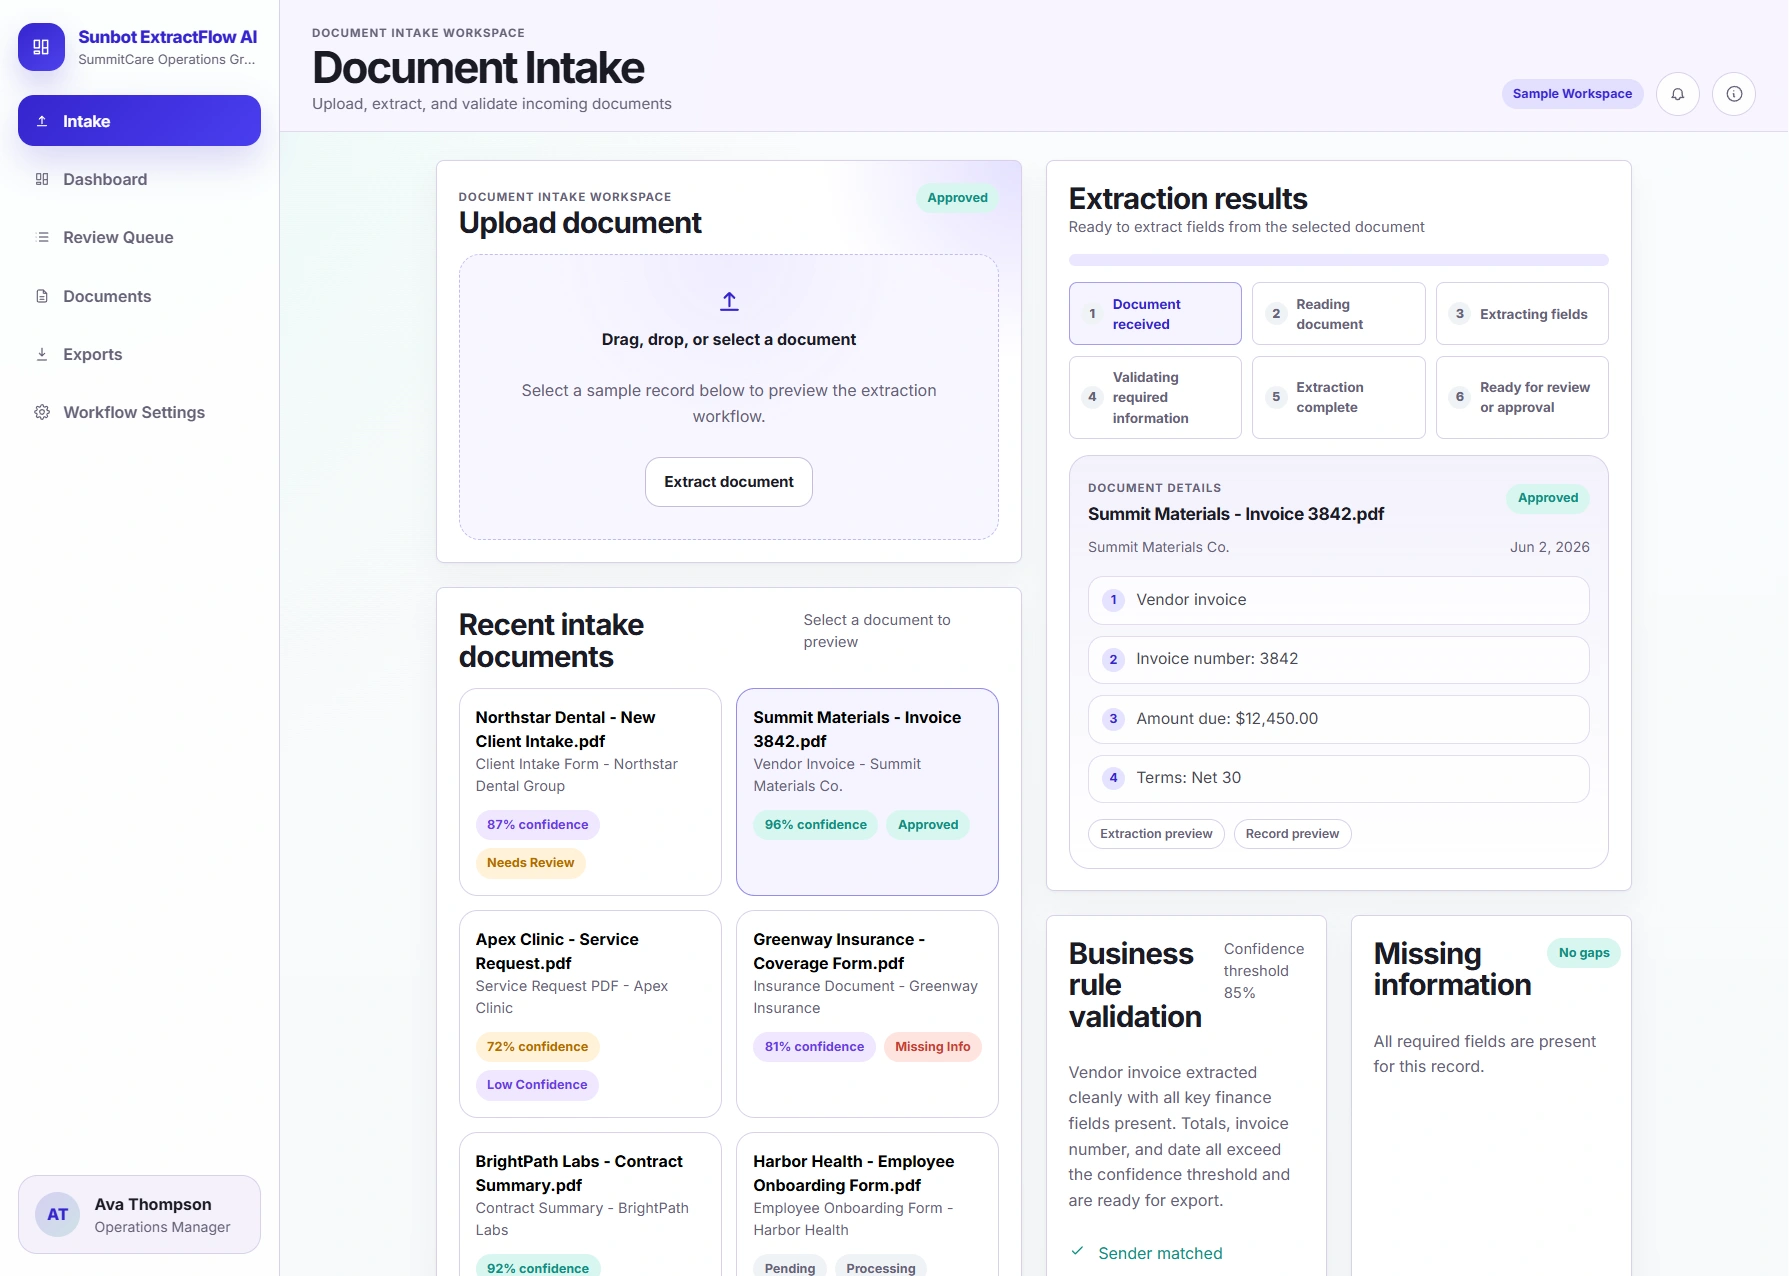Screen dimensions: 1789x1276
Task: Open the Review Queue page
Action: point(139,237)
